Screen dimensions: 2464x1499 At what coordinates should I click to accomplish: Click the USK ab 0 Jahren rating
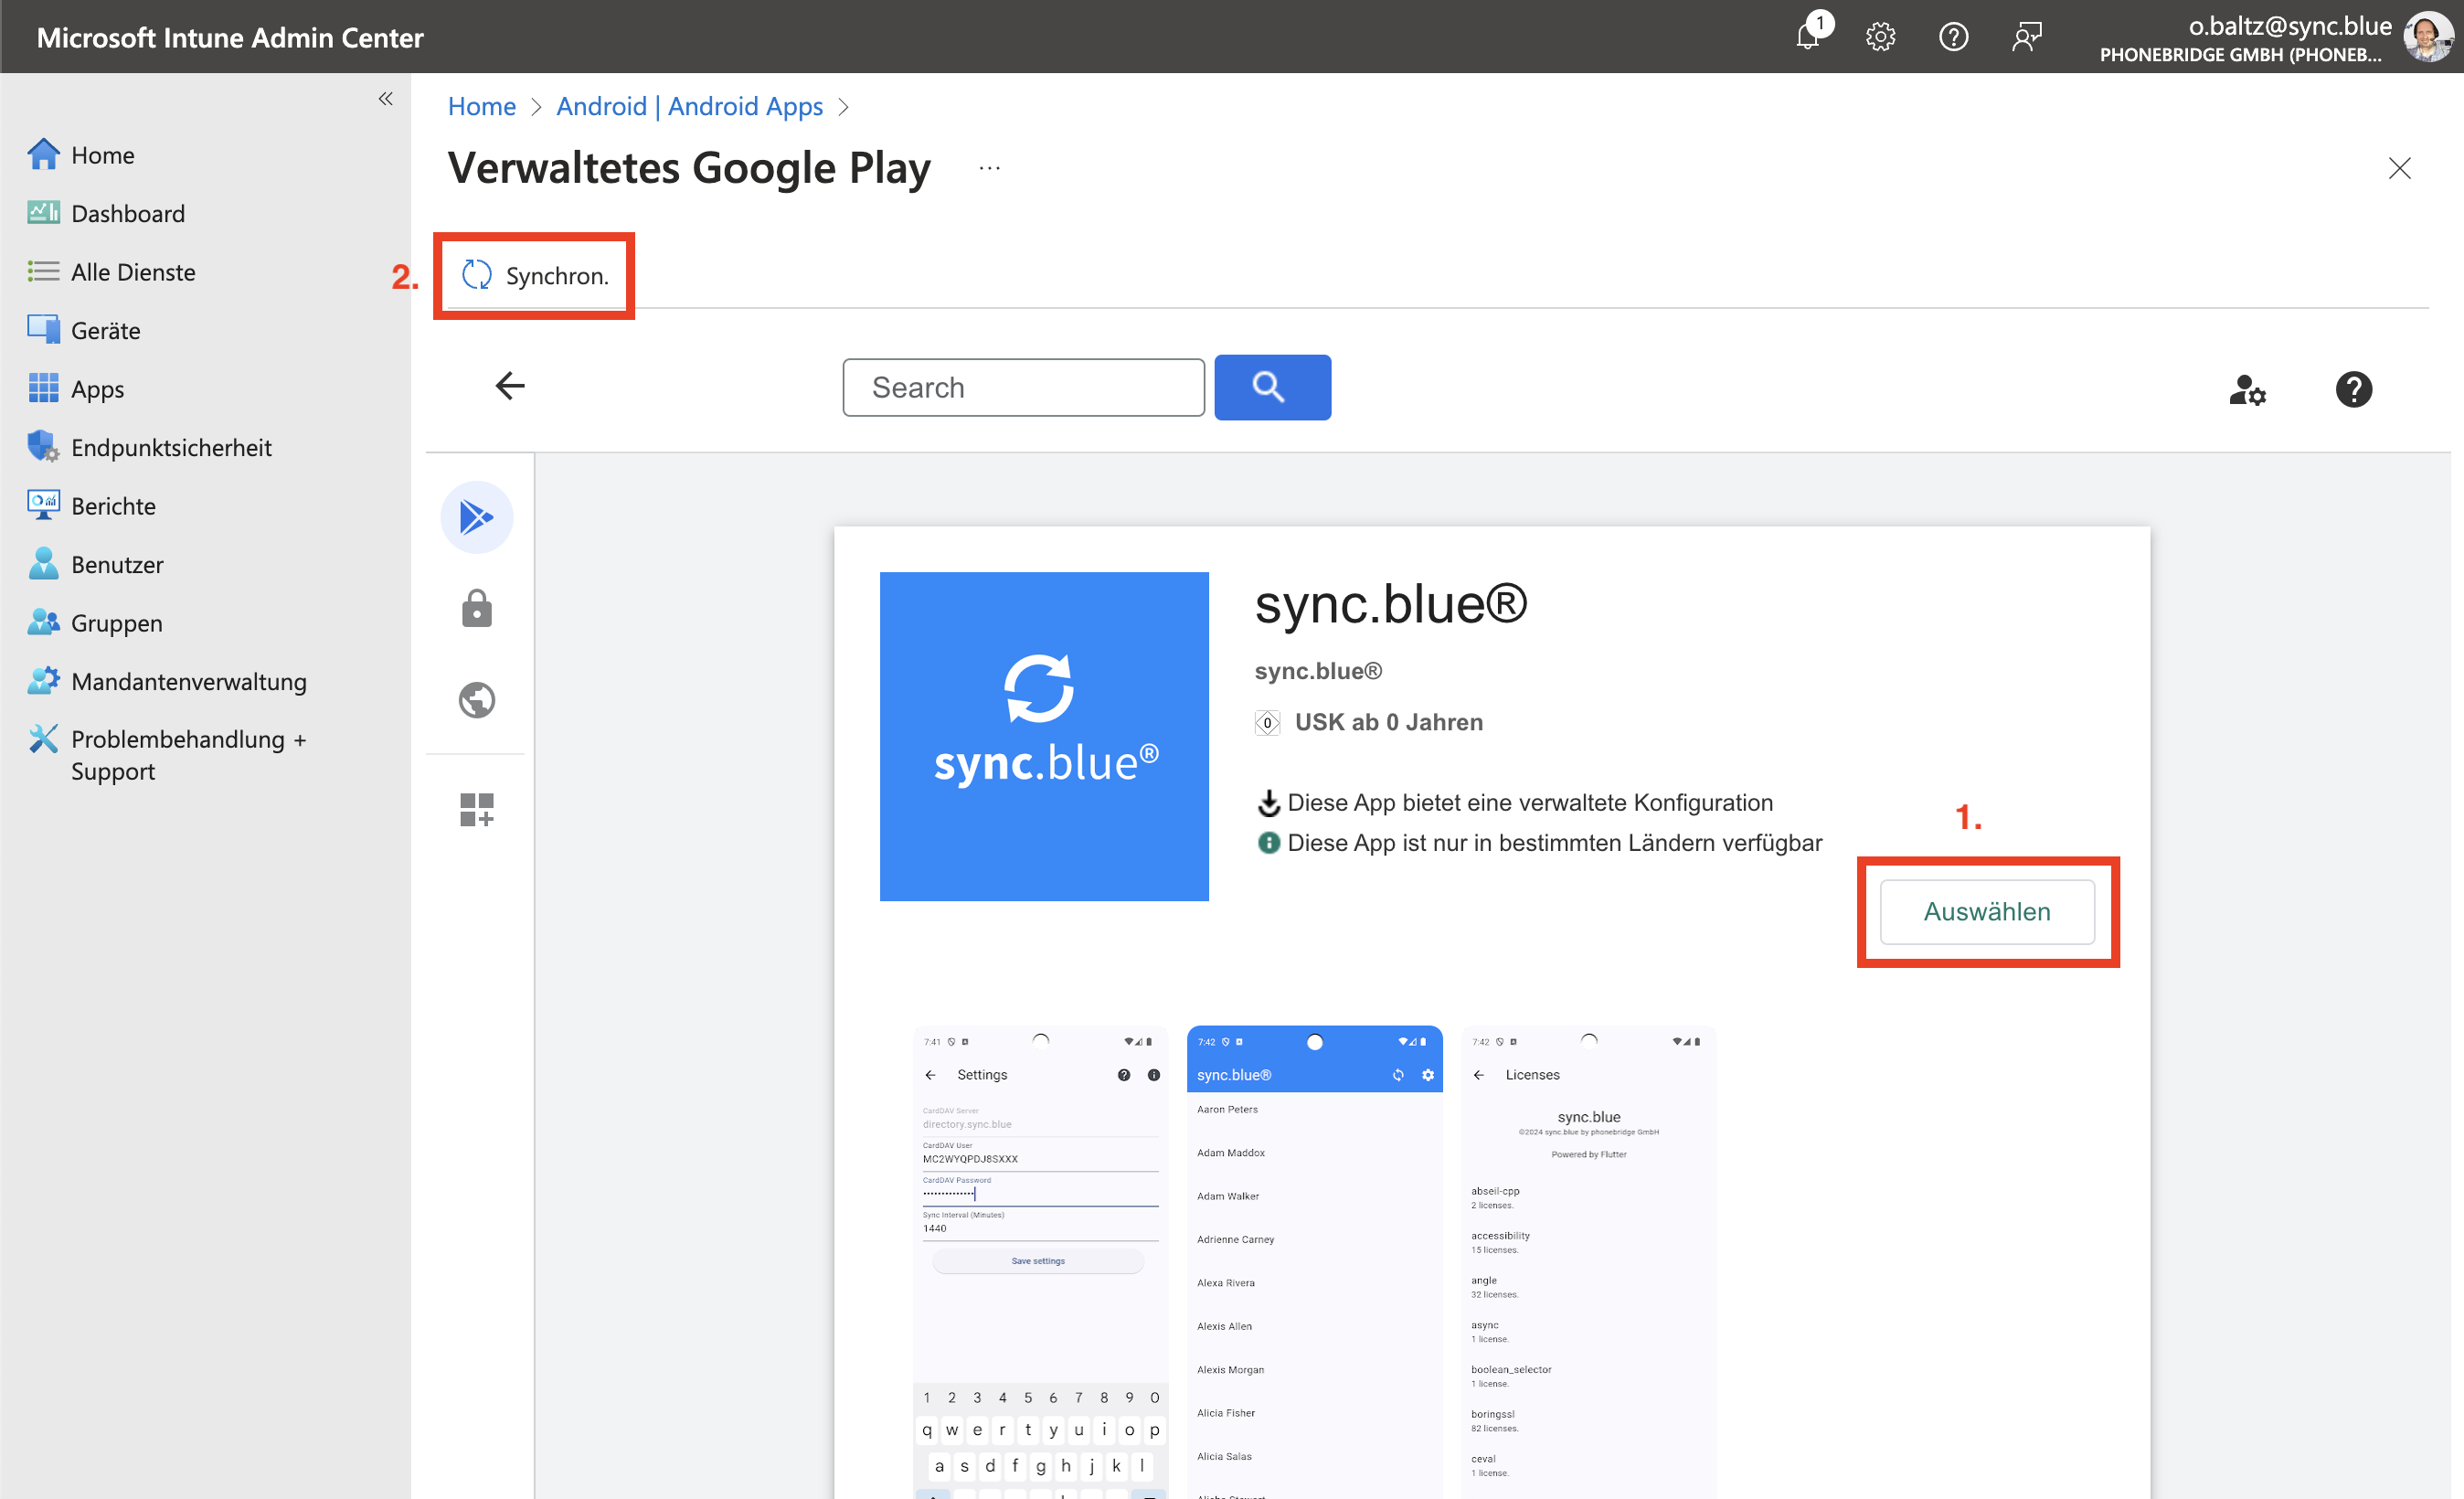[1388, 722]
